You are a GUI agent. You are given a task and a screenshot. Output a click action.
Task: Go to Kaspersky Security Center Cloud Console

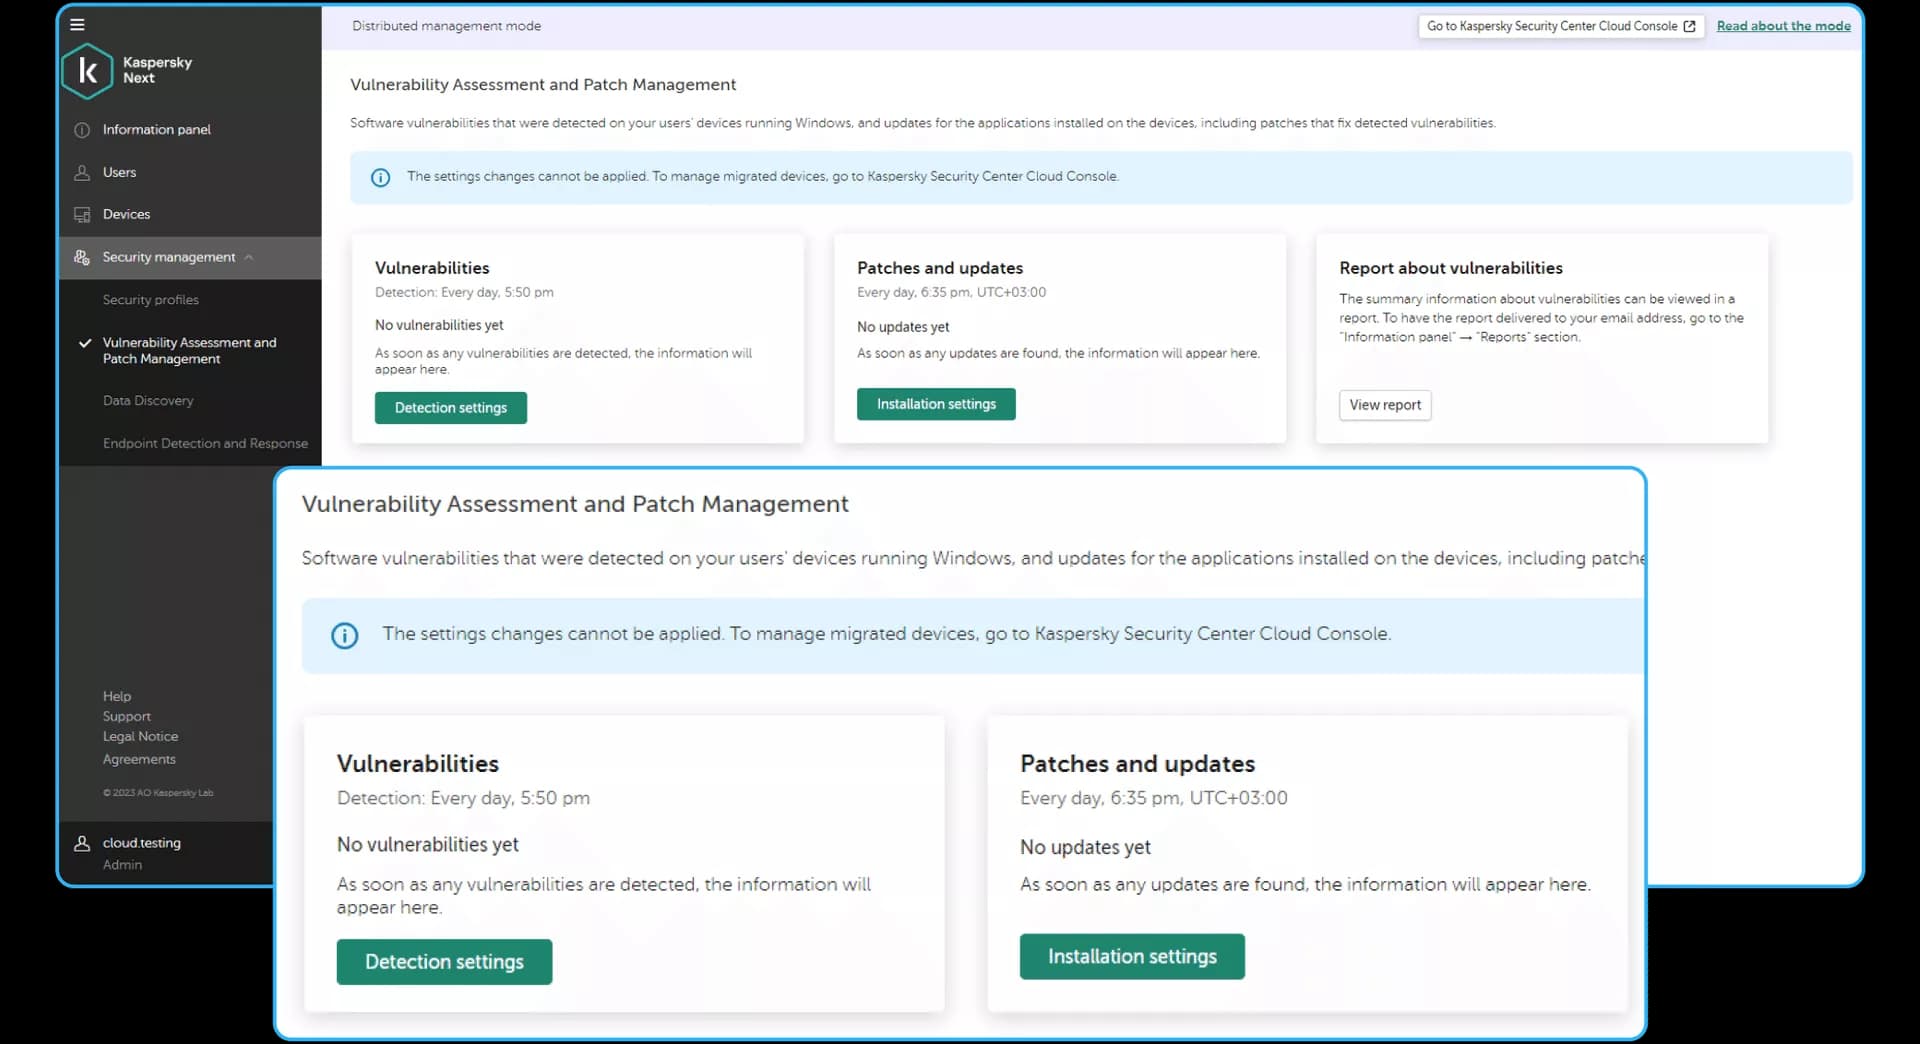(x=1560, y=26)
